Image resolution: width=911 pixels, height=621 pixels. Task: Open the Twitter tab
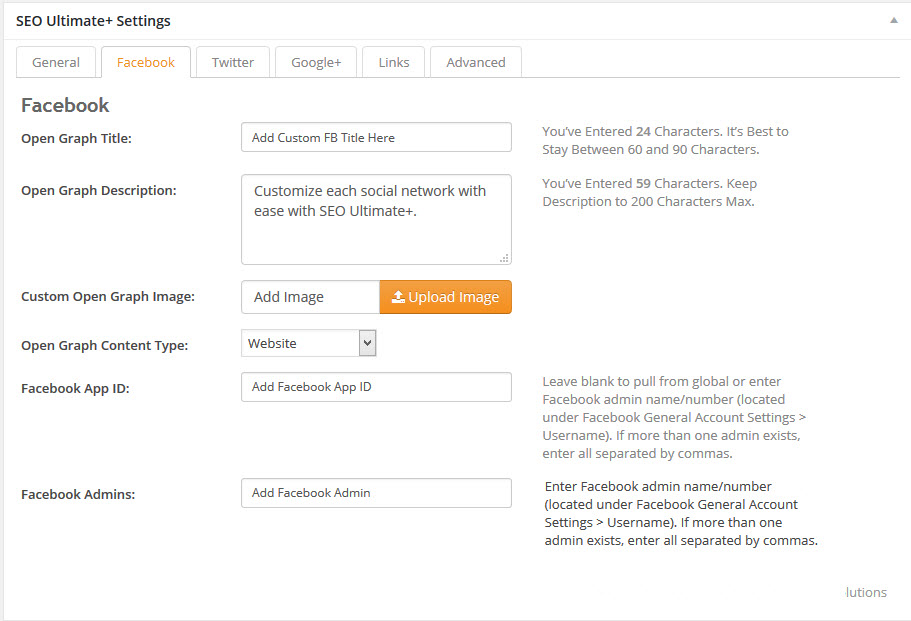(233, 62)
